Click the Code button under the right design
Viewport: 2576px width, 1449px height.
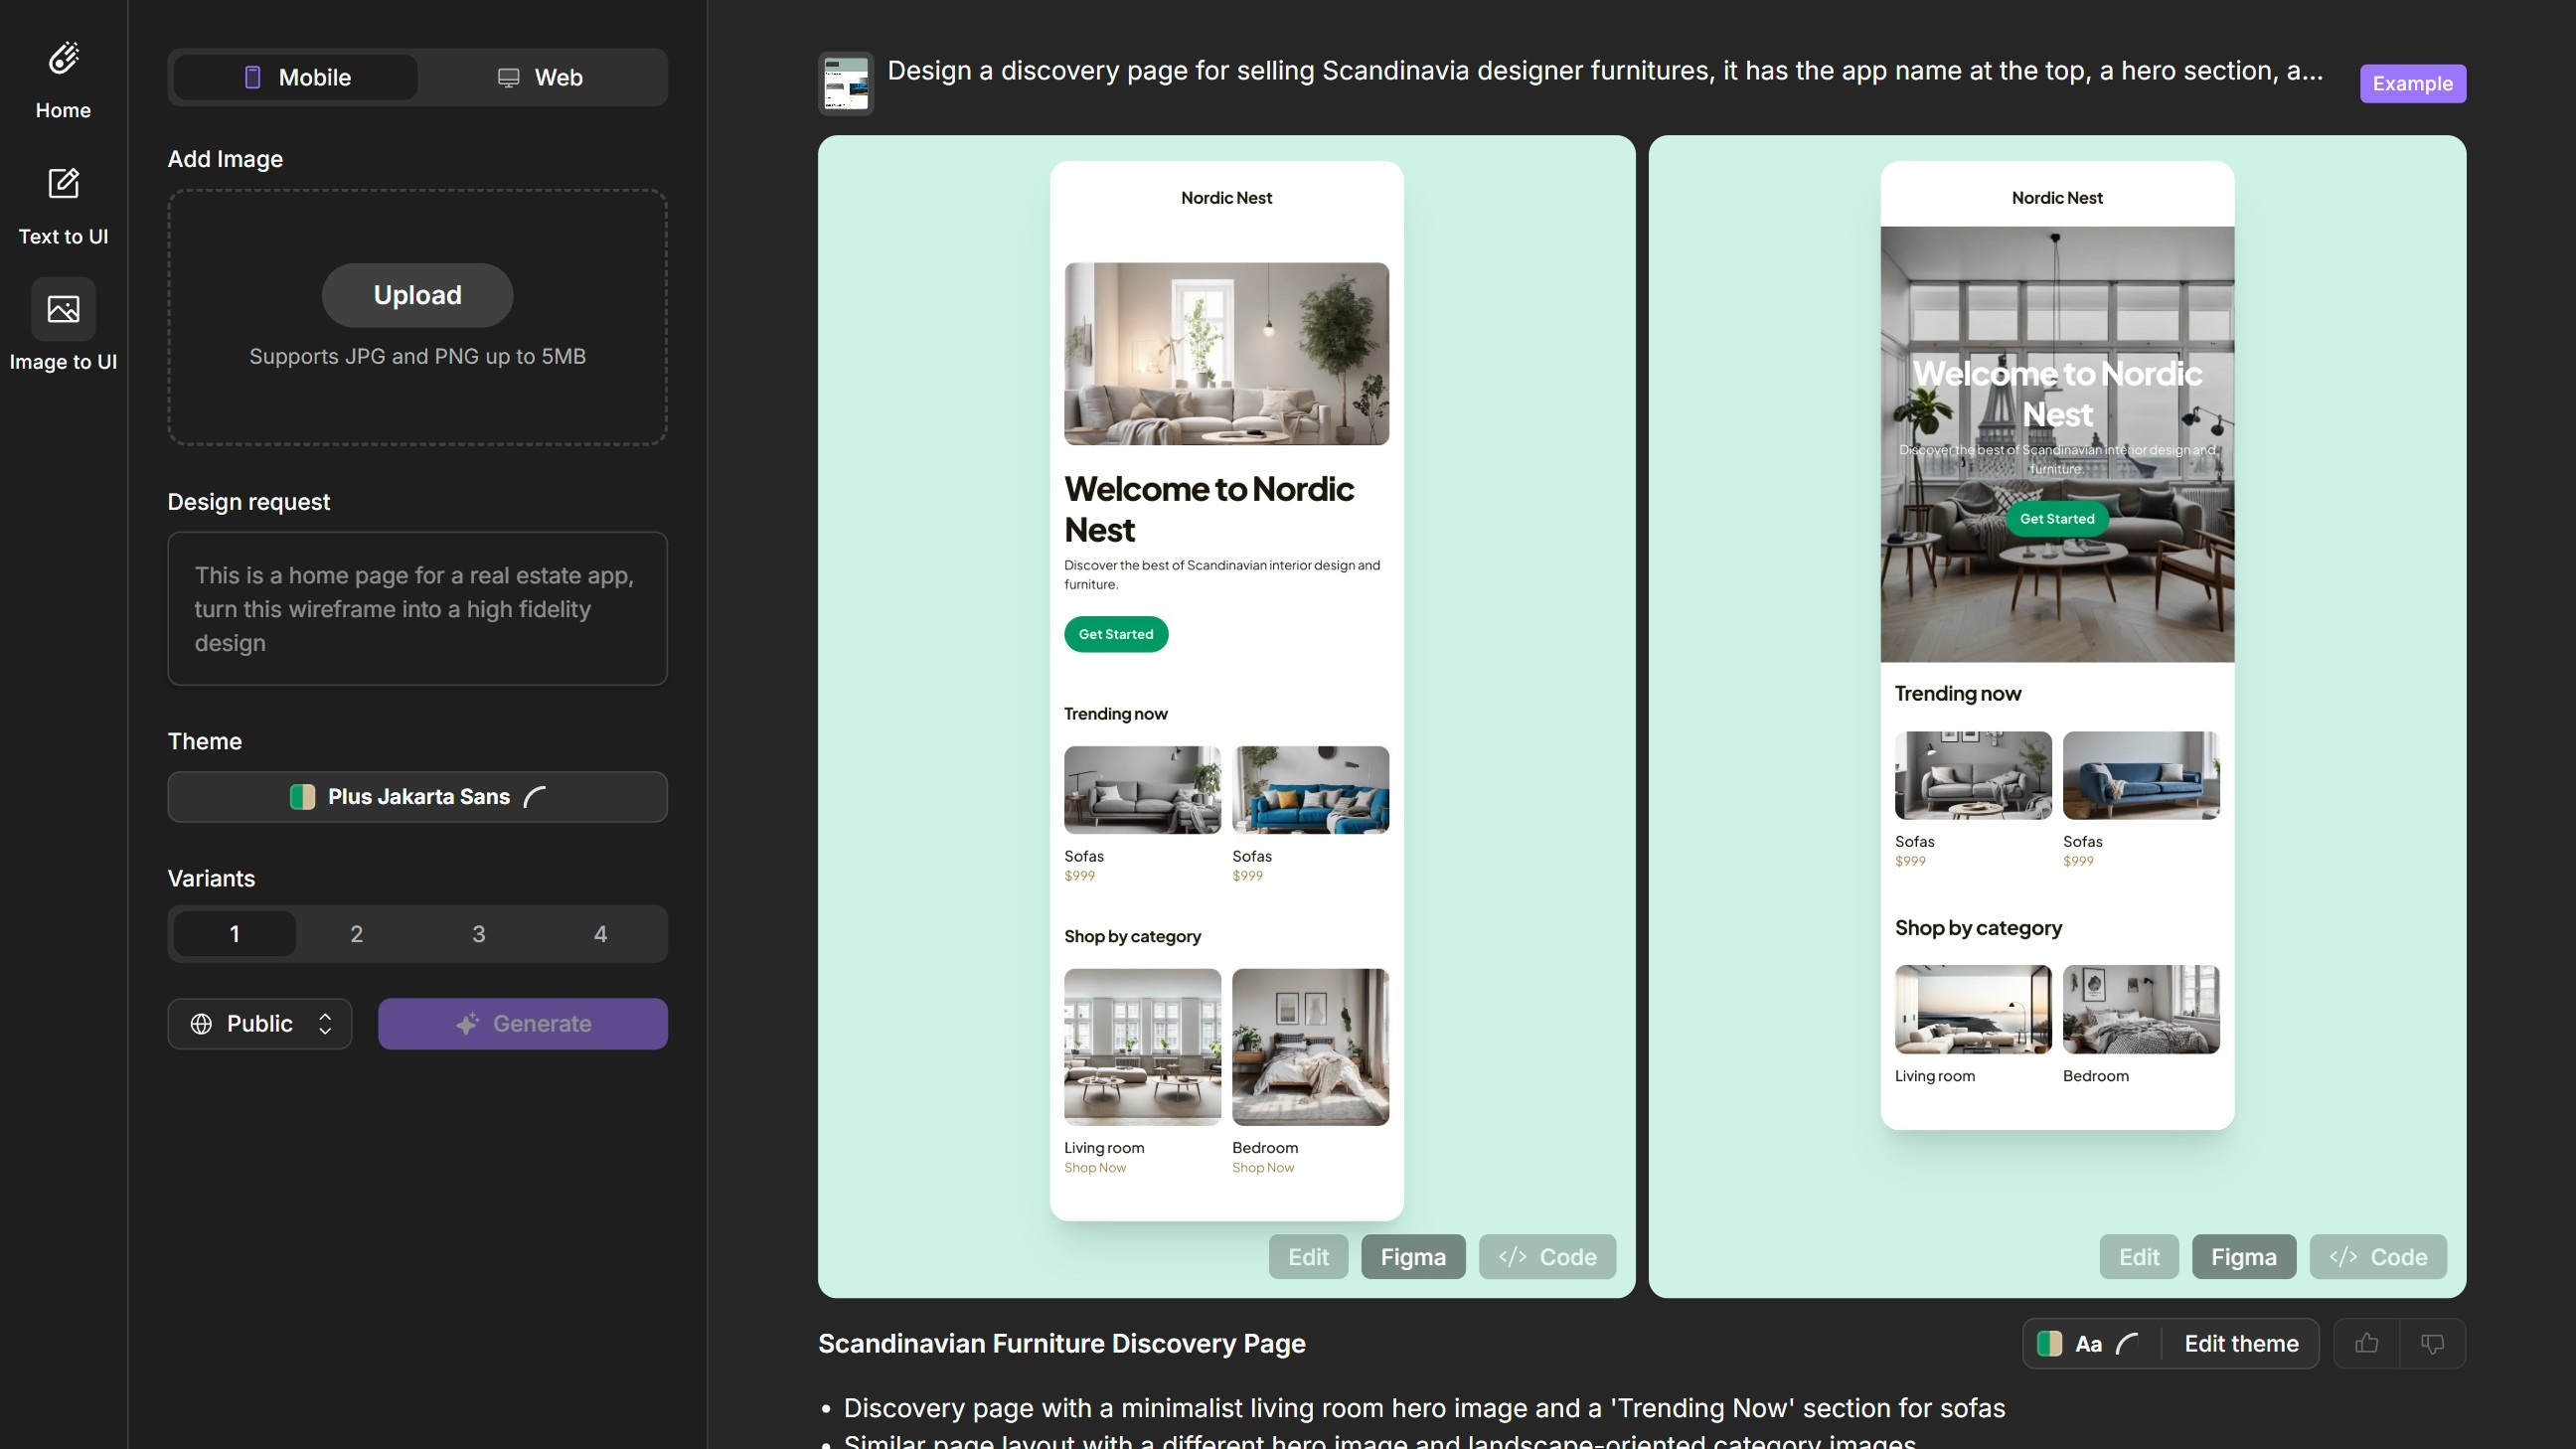click(2377, 1257)
